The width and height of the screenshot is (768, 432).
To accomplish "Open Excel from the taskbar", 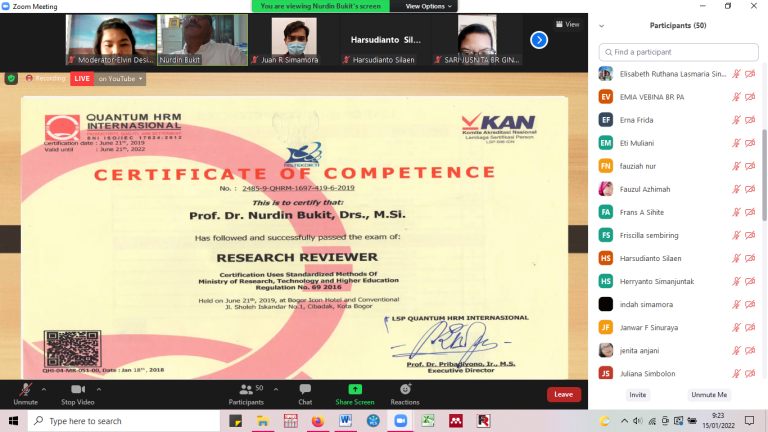I will pyautogui.click(x=428, y=421).
